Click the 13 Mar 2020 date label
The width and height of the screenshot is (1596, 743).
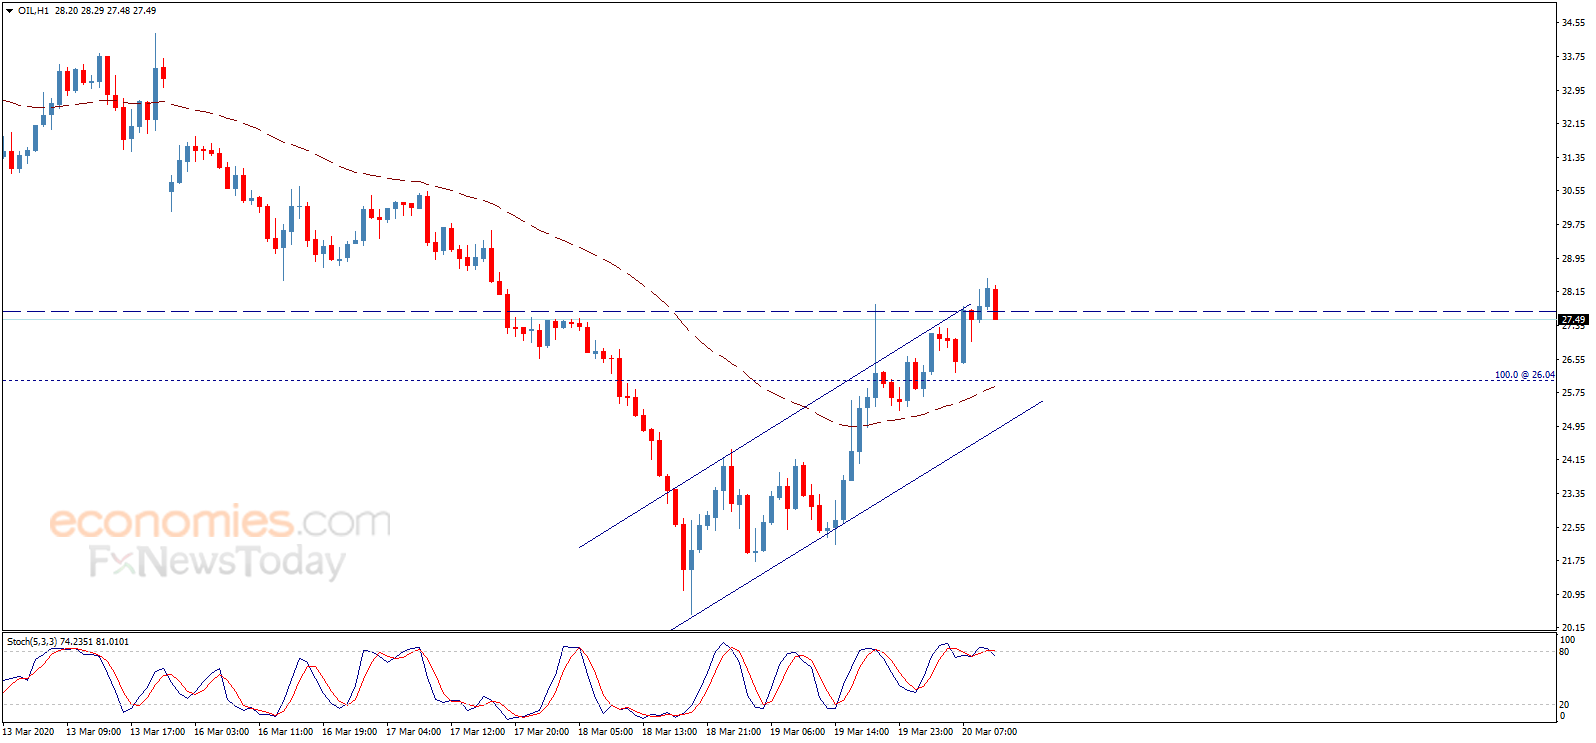click(29, 731)
